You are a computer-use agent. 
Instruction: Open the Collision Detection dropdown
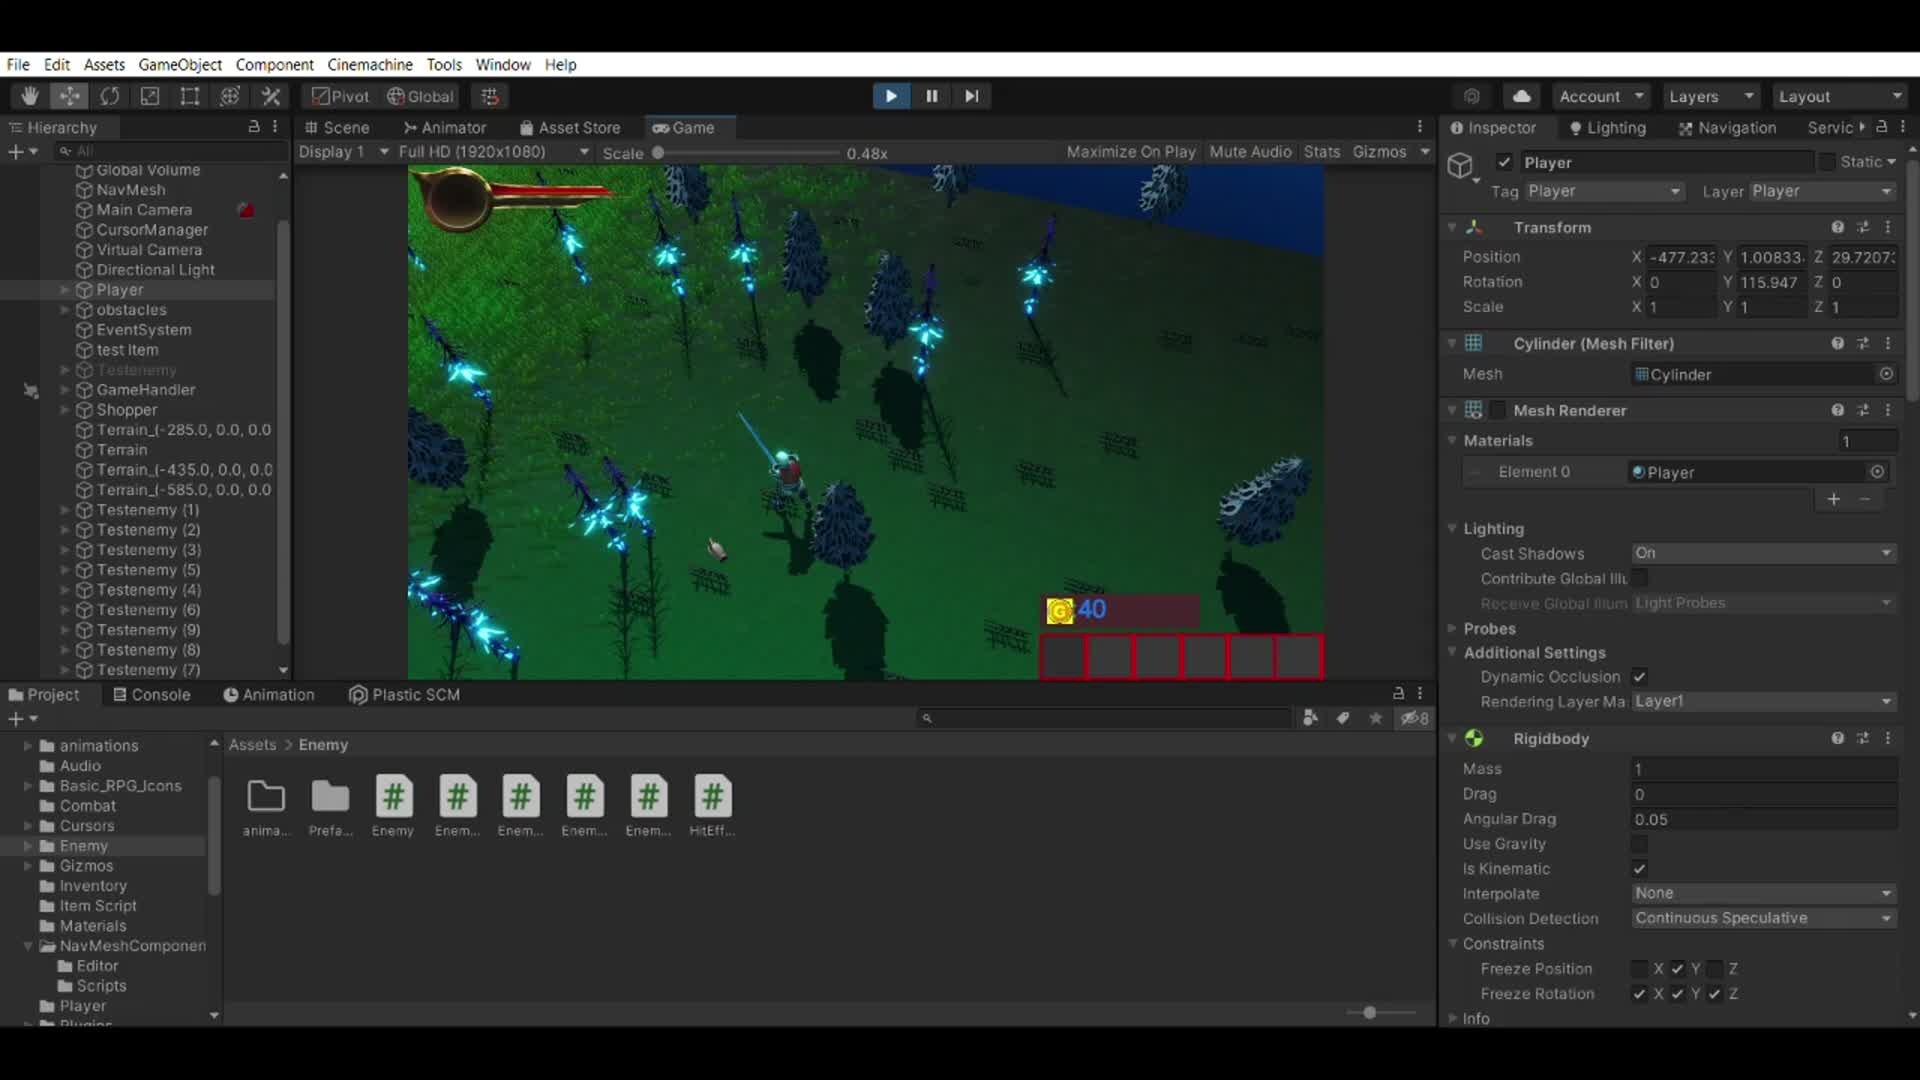pyautogui.click(x=1762, y=918)
